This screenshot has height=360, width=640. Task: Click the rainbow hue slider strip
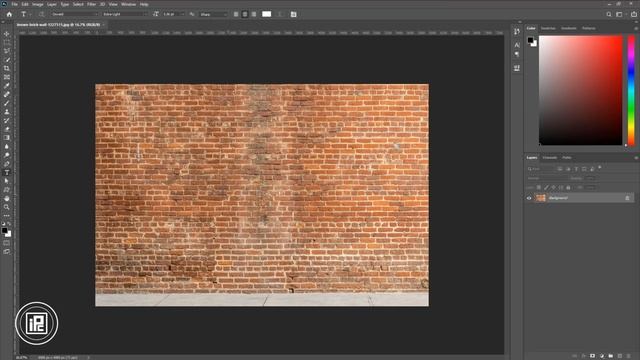coord(631,91)
